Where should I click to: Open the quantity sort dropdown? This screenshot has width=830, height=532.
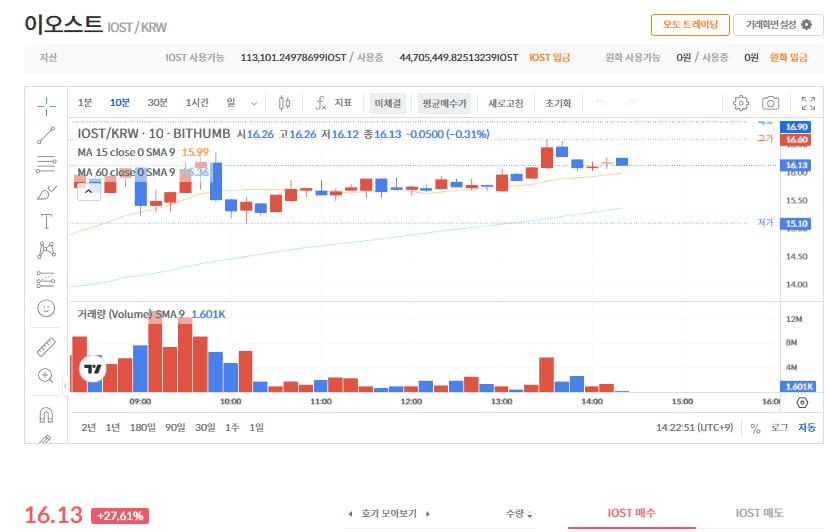coord(519,513)
